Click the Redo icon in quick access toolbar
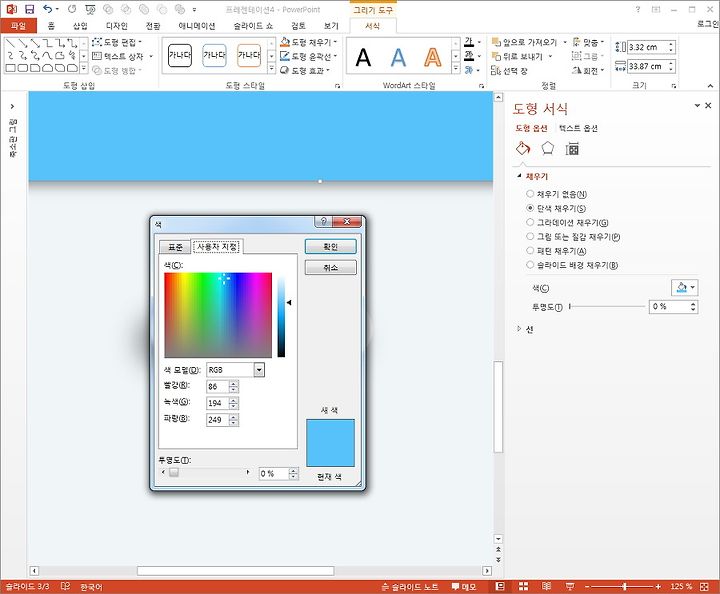The image size is (720, 594). pyautogui.click(x=72, y=9)
